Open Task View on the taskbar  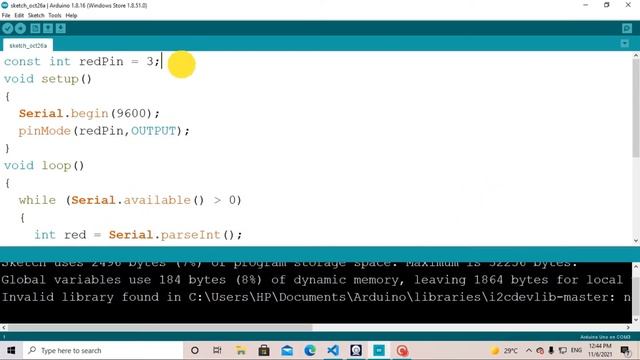coord(217,351)
